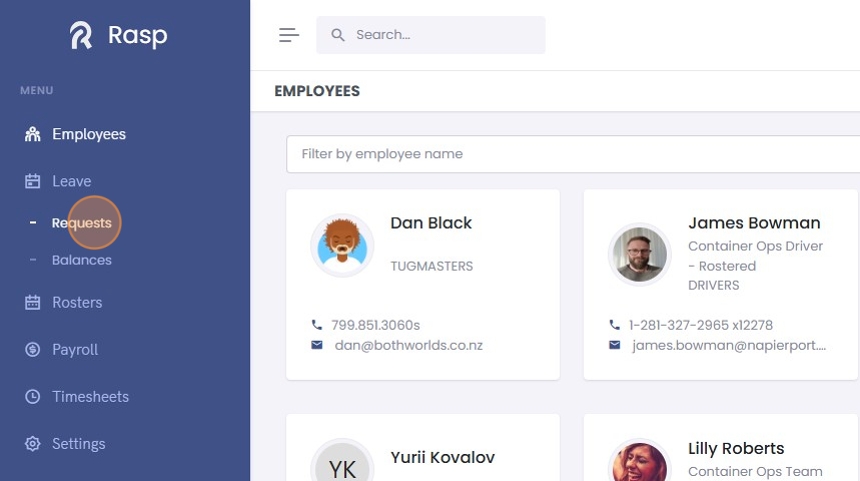Image resolution: width=860 pixels, height=481 pixels.
Task: Click the Filter by employee name field
Action: coord(573,154)
